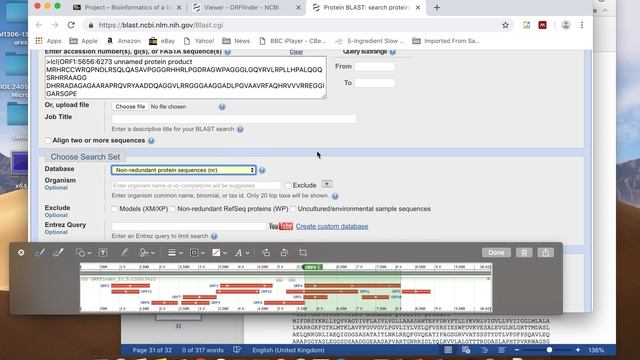This screenshot has width=640, height=360.
Task: Check Models (XM/XP) exclusion box
Action: pyautogui.click(x=114, y=209)
